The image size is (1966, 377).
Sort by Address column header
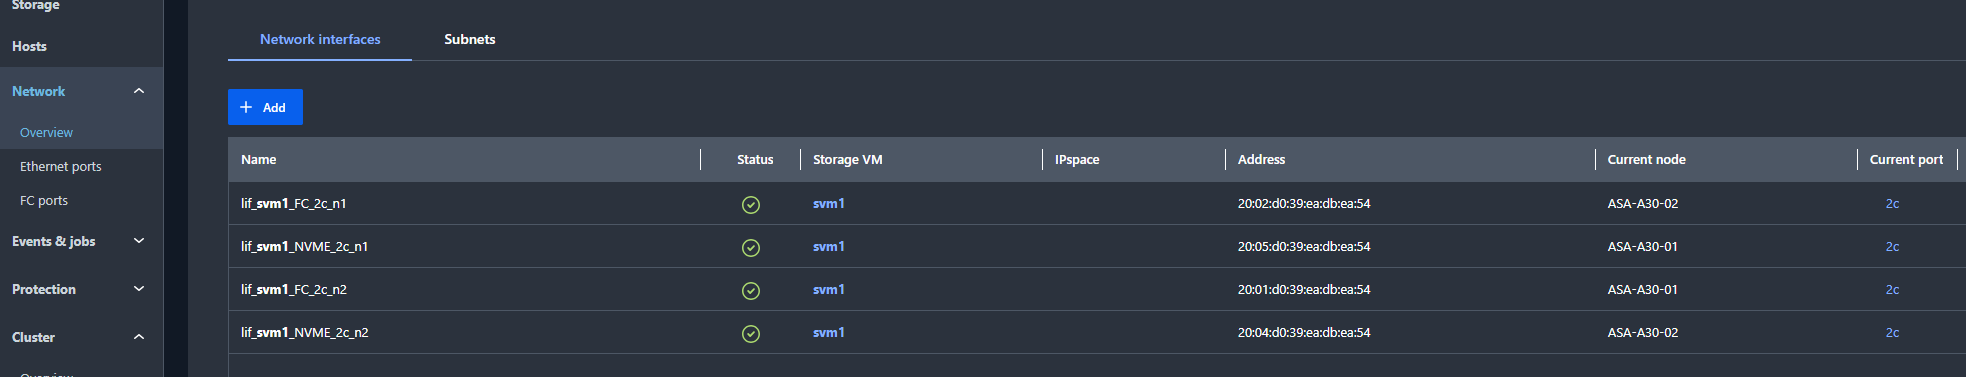pos(1262,159)
